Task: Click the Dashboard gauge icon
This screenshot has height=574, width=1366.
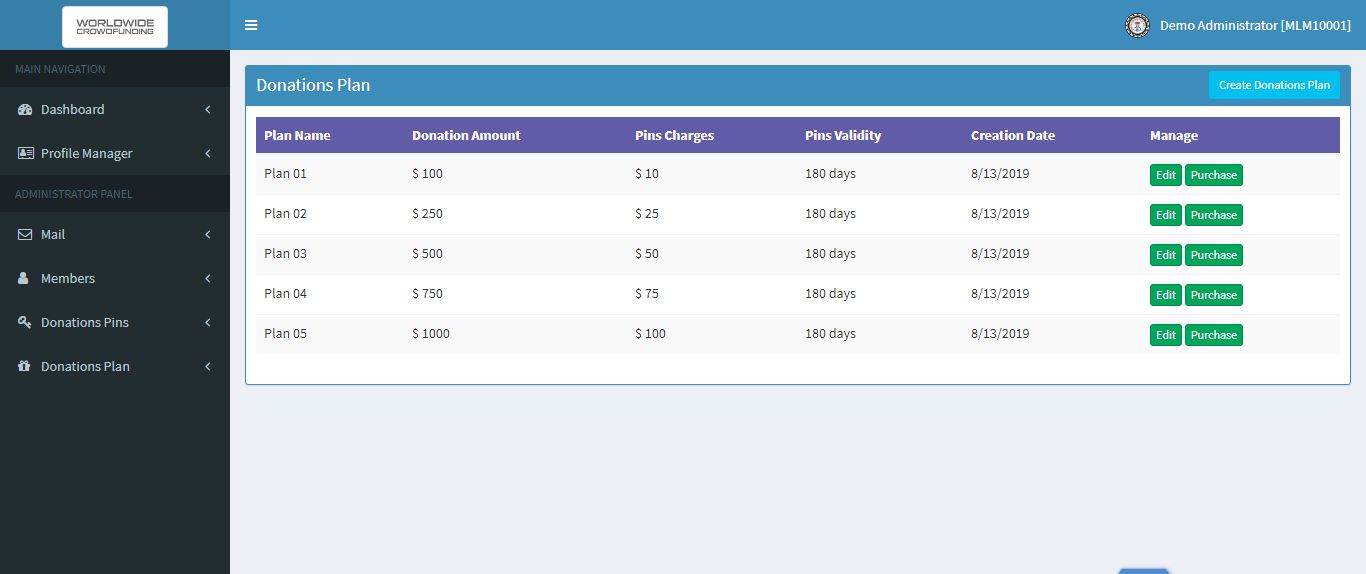Action: click(x=25, y=109)
